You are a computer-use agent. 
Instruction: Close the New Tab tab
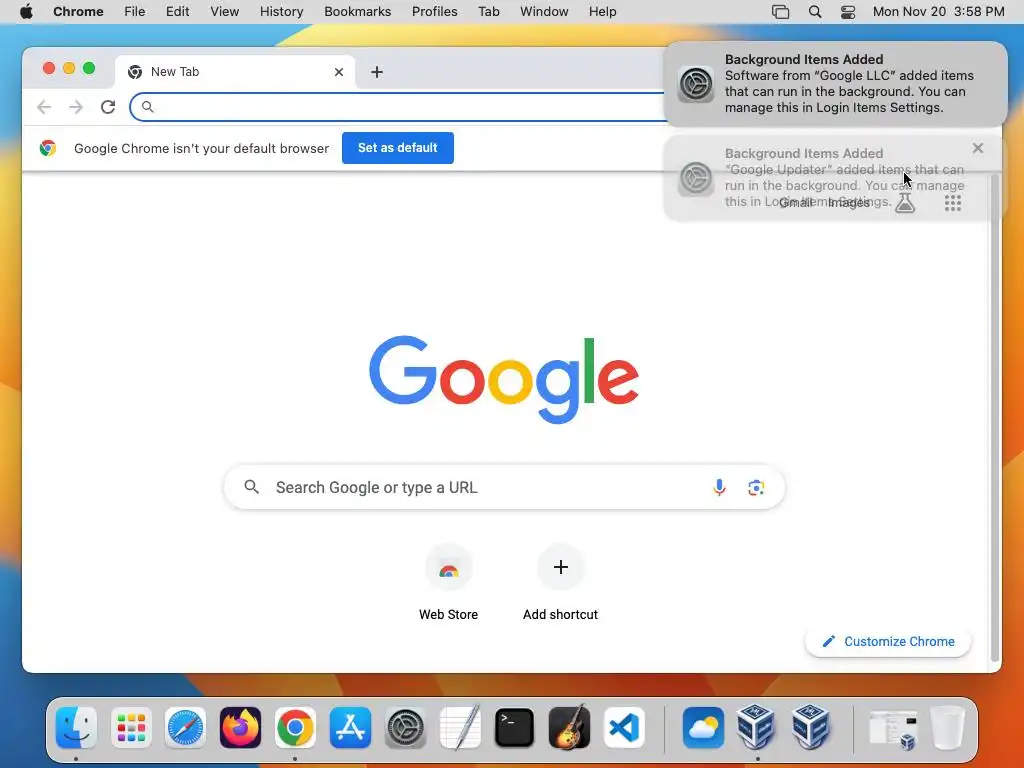click(339, 72)
